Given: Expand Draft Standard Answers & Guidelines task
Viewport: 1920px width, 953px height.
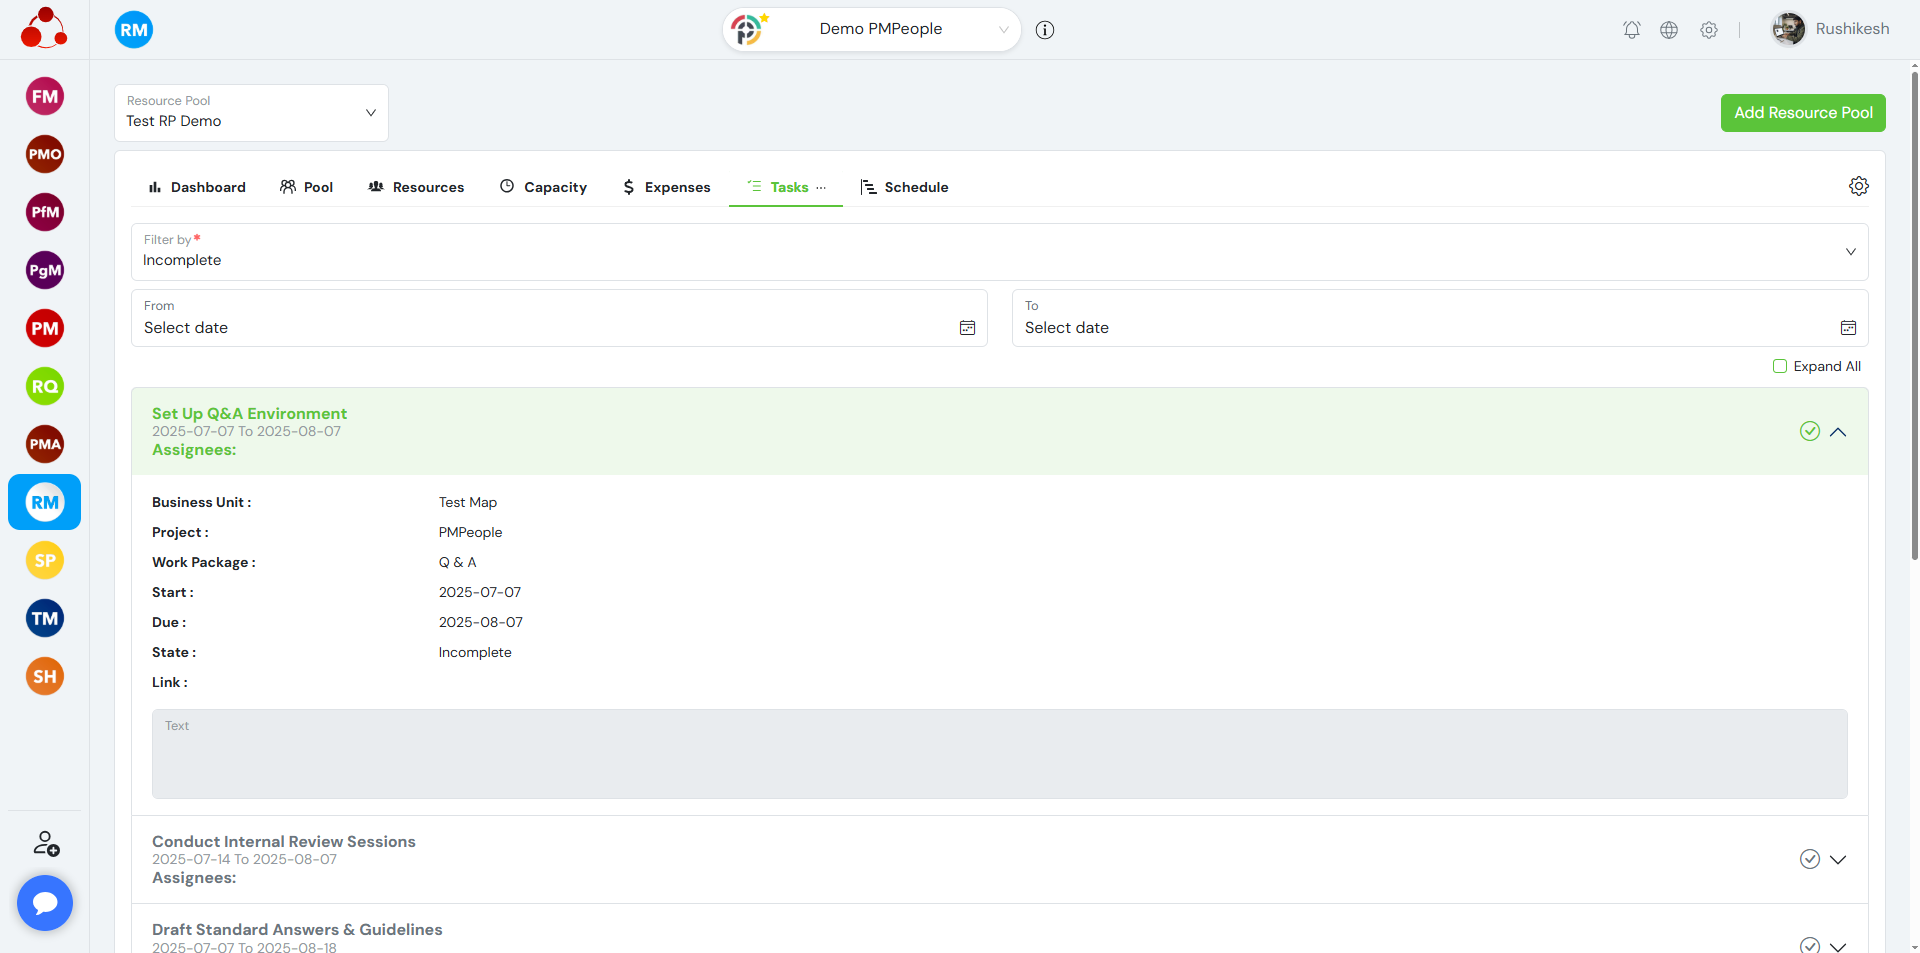Looking at the screenshot, I should [x=1838, y=946].
